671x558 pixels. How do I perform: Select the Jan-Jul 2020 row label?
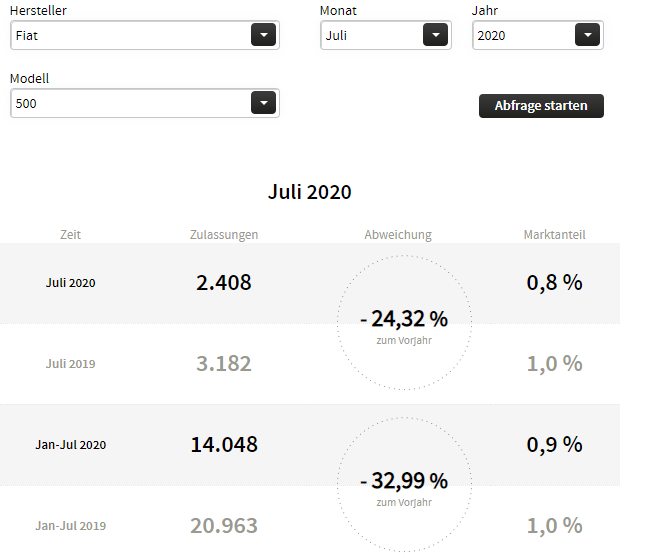[71, 445]
